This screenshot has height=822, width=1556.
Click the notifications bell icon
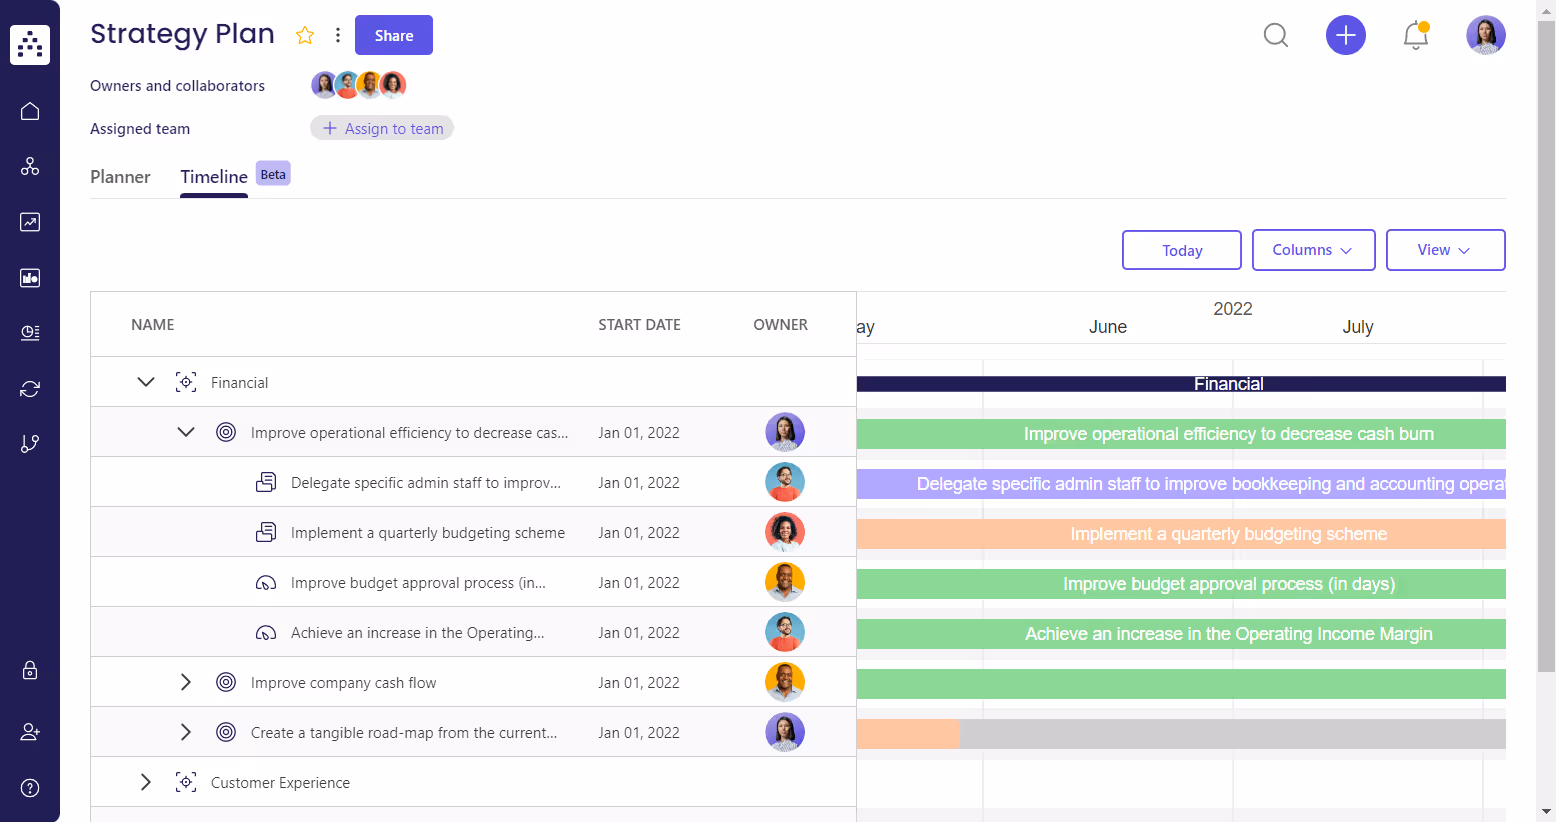[1415, 35]
